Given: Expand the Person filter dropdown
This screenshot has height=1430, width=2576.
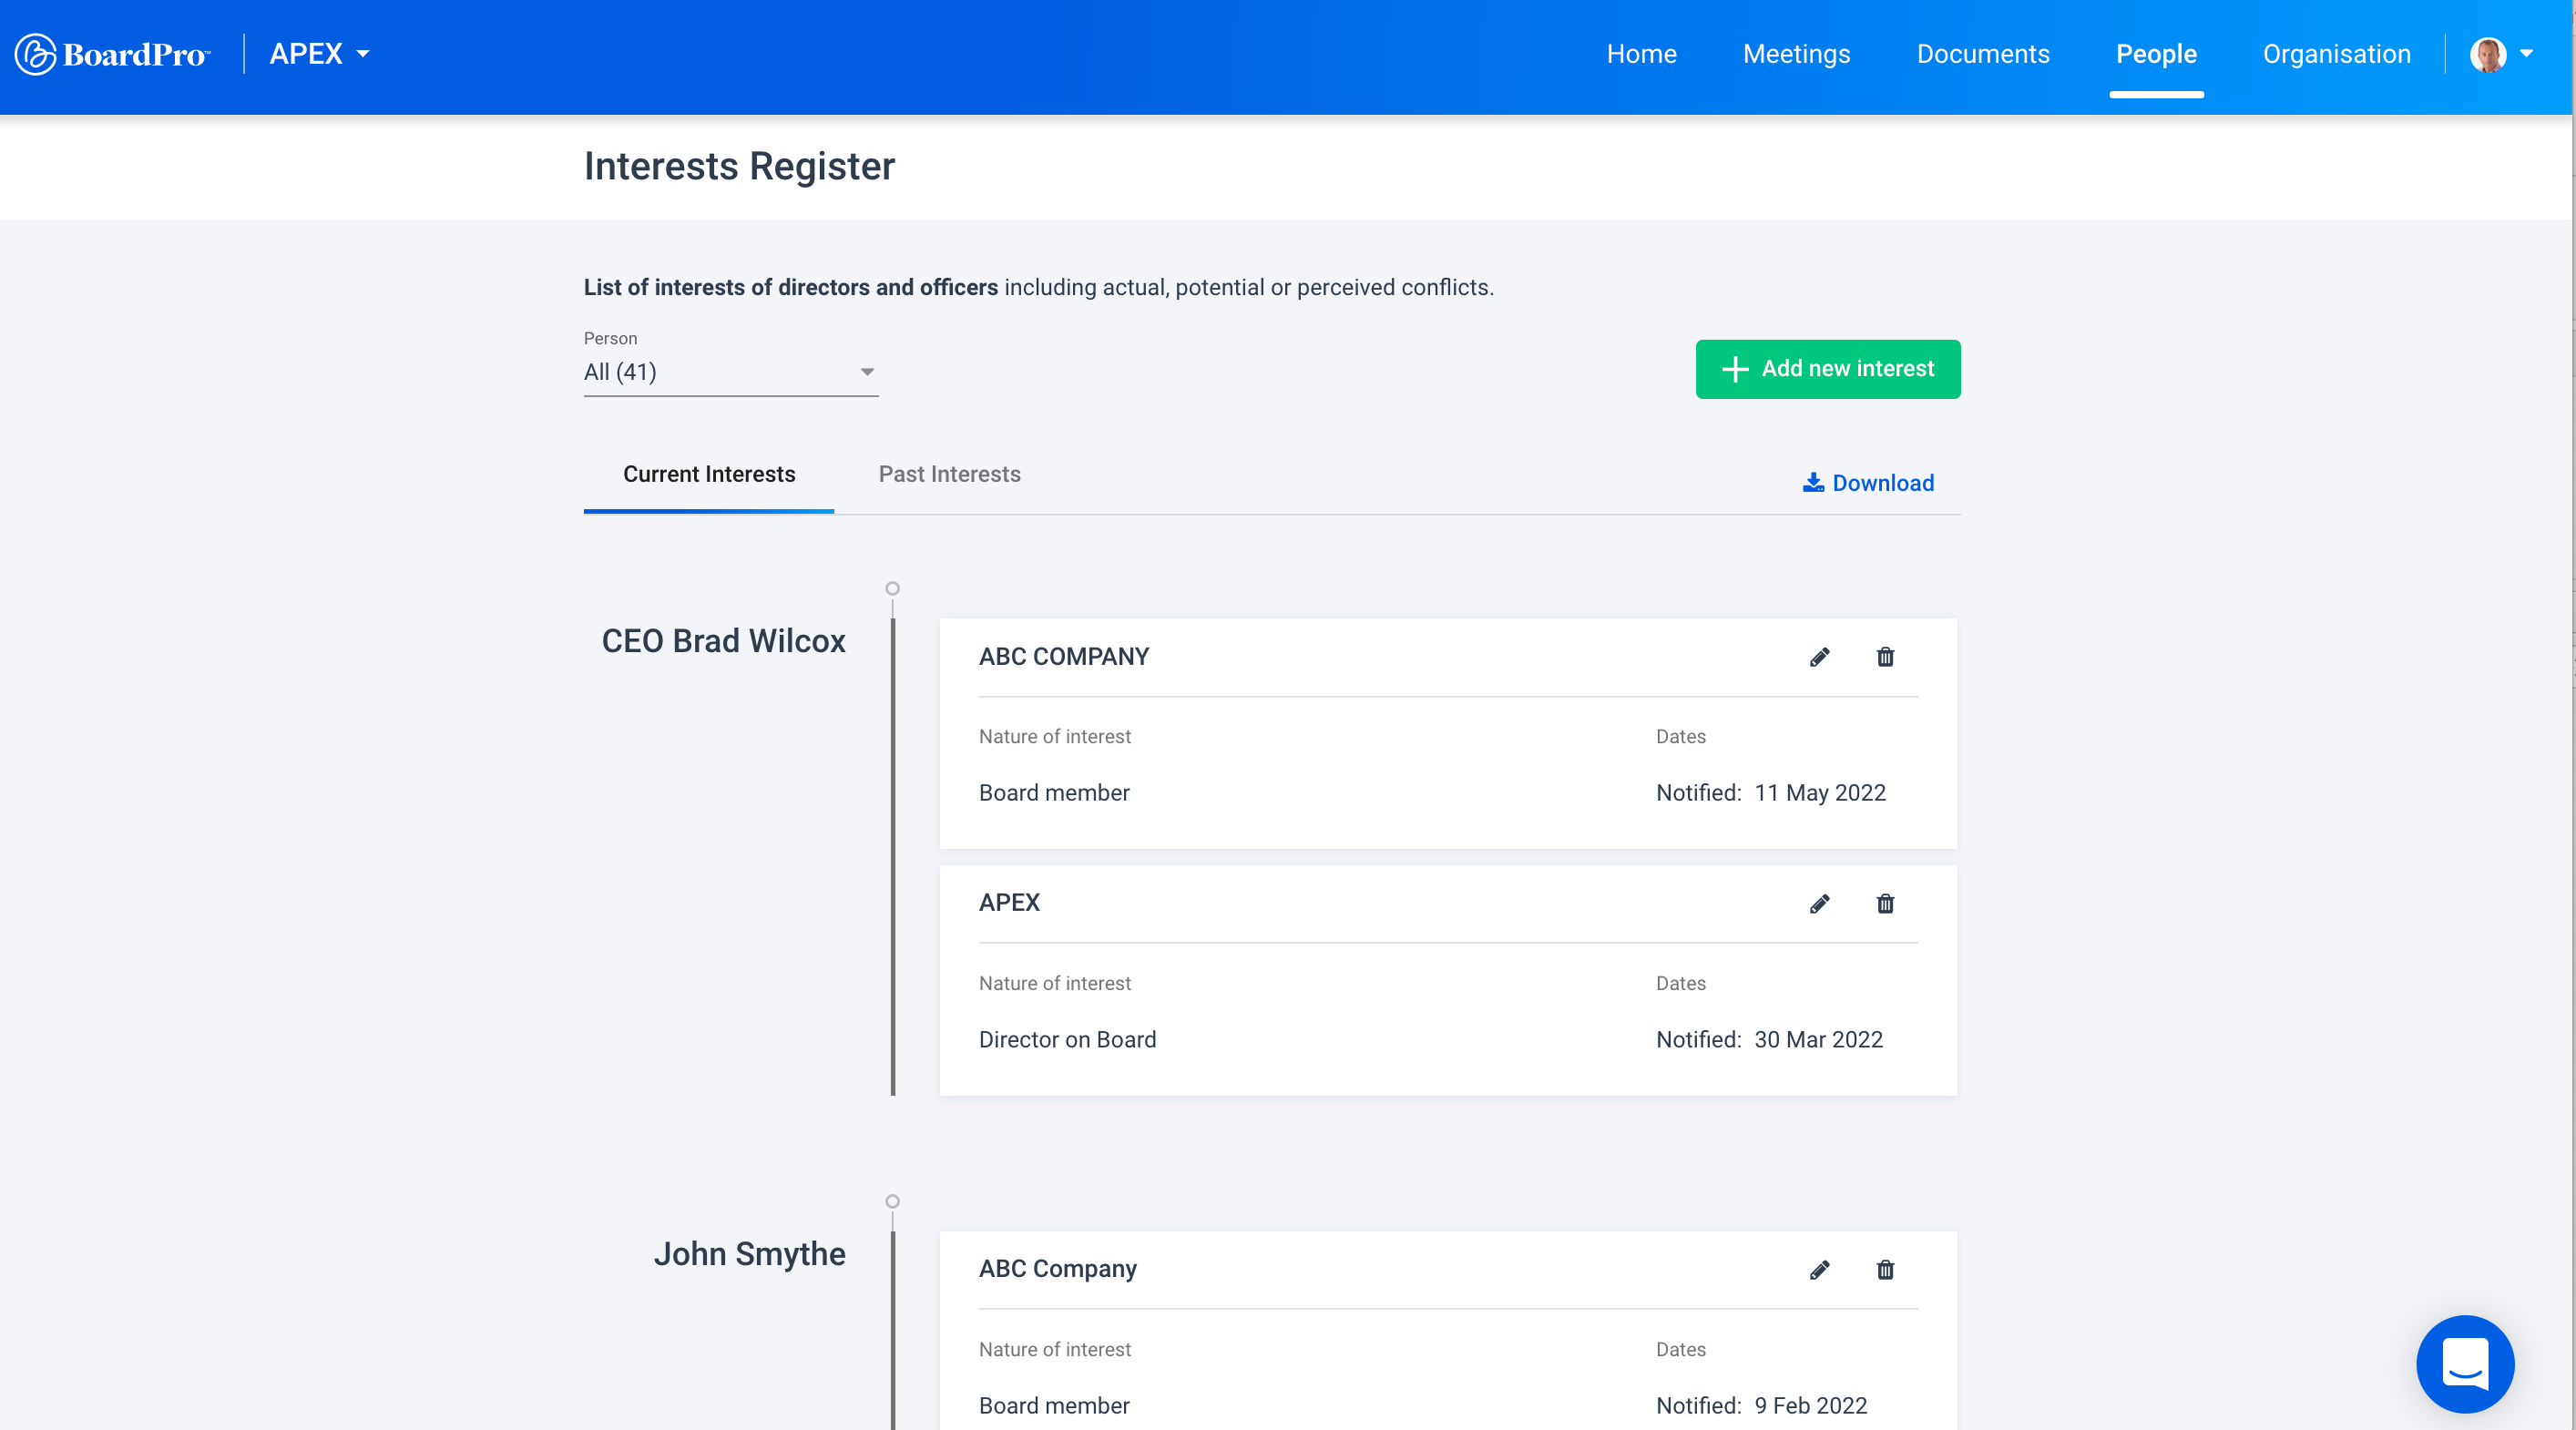Looking at the screenshot, I should pos(866,372).
